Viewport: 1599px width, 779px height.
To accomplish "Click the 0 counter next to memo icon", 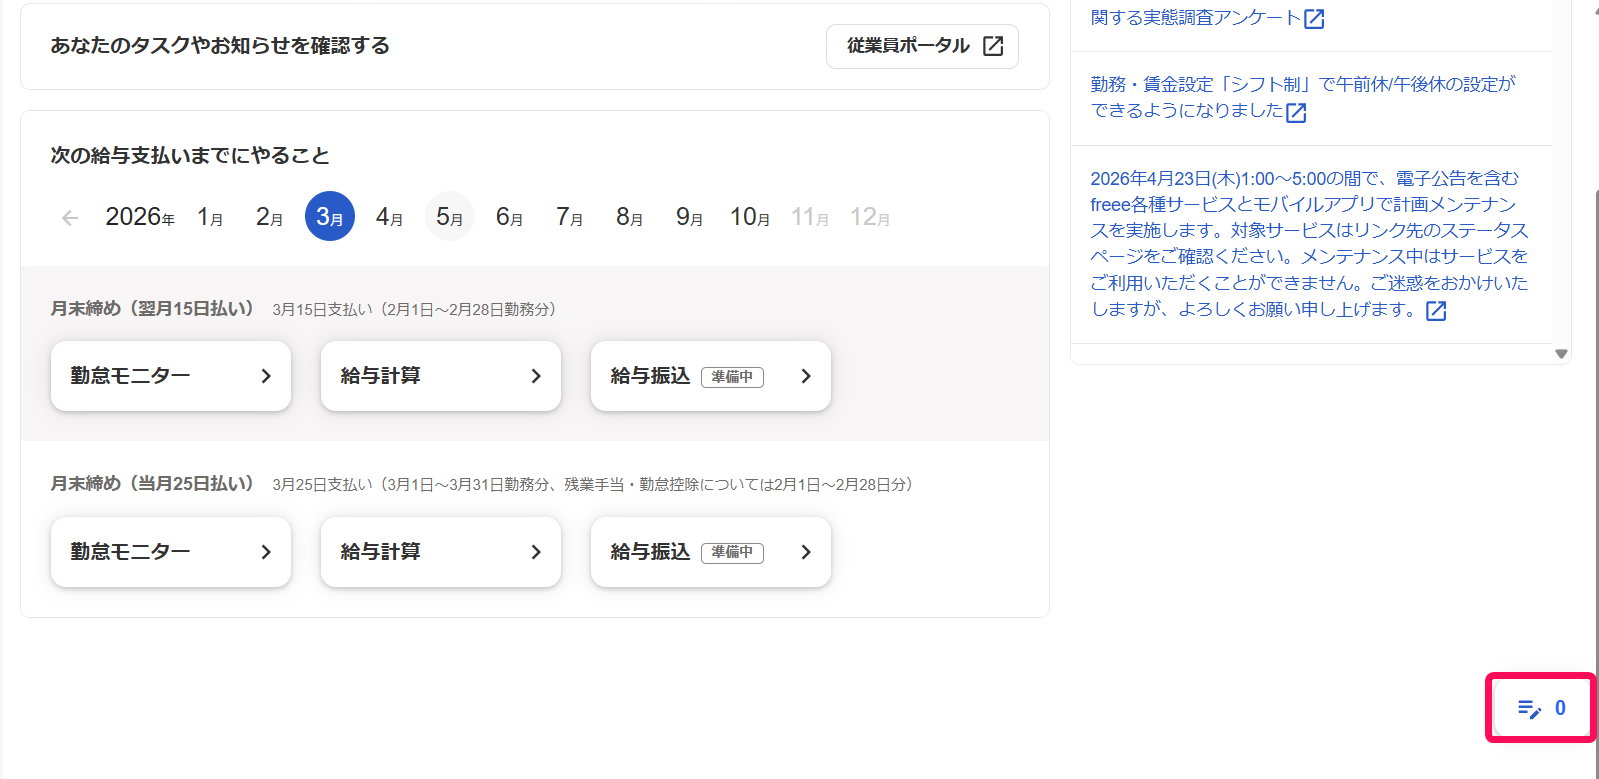I will pos(1560,708).
